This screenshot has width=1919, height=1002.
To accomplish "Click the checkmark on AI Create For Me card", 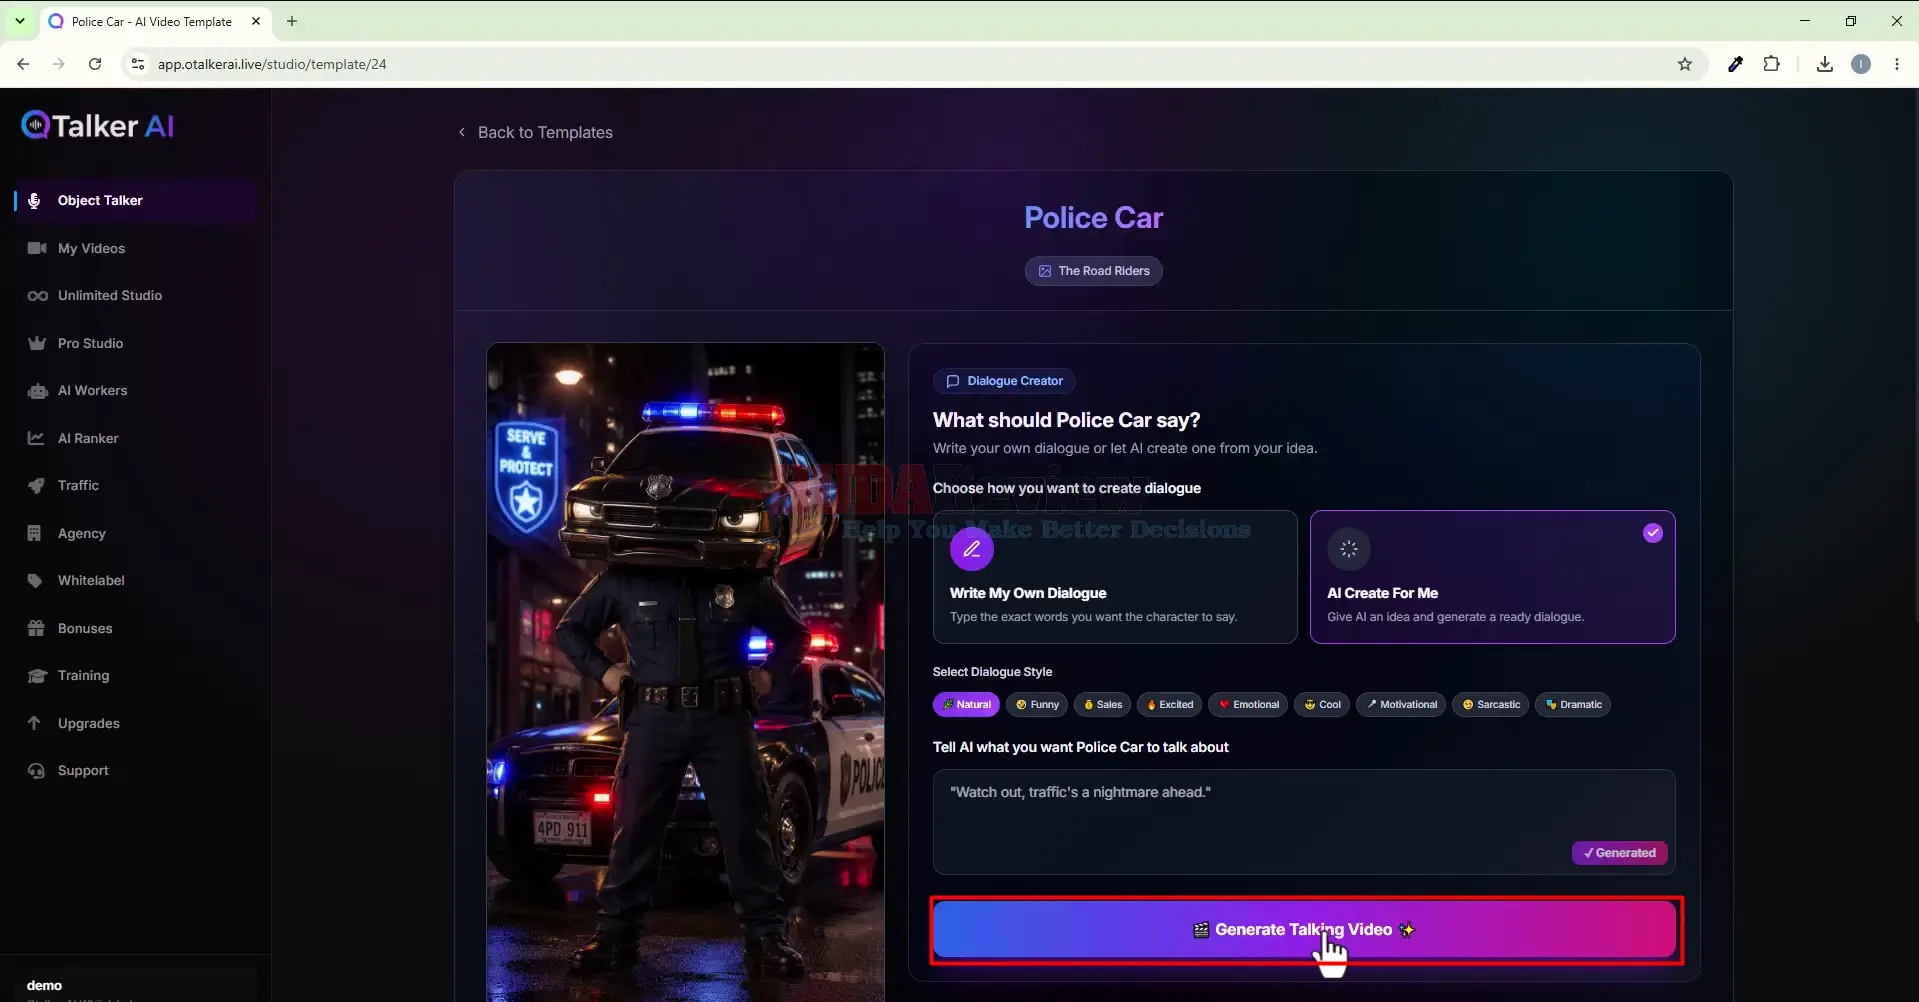I will [1652, 533].
